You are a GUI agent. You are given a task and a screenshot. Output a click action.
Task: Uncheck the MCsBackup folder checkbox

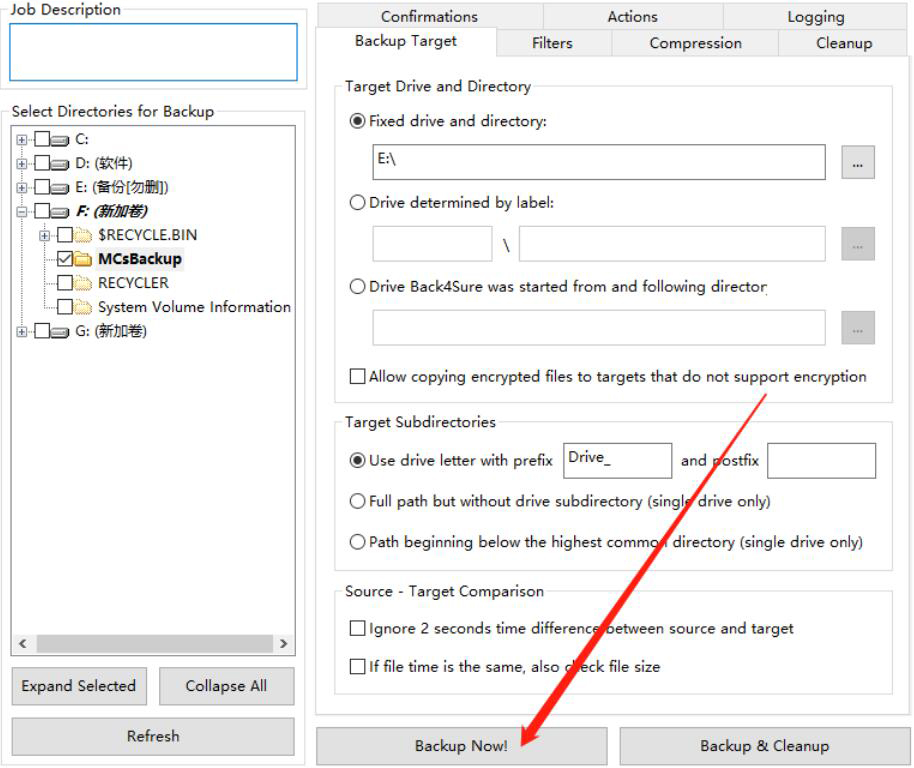pos(65,259)
